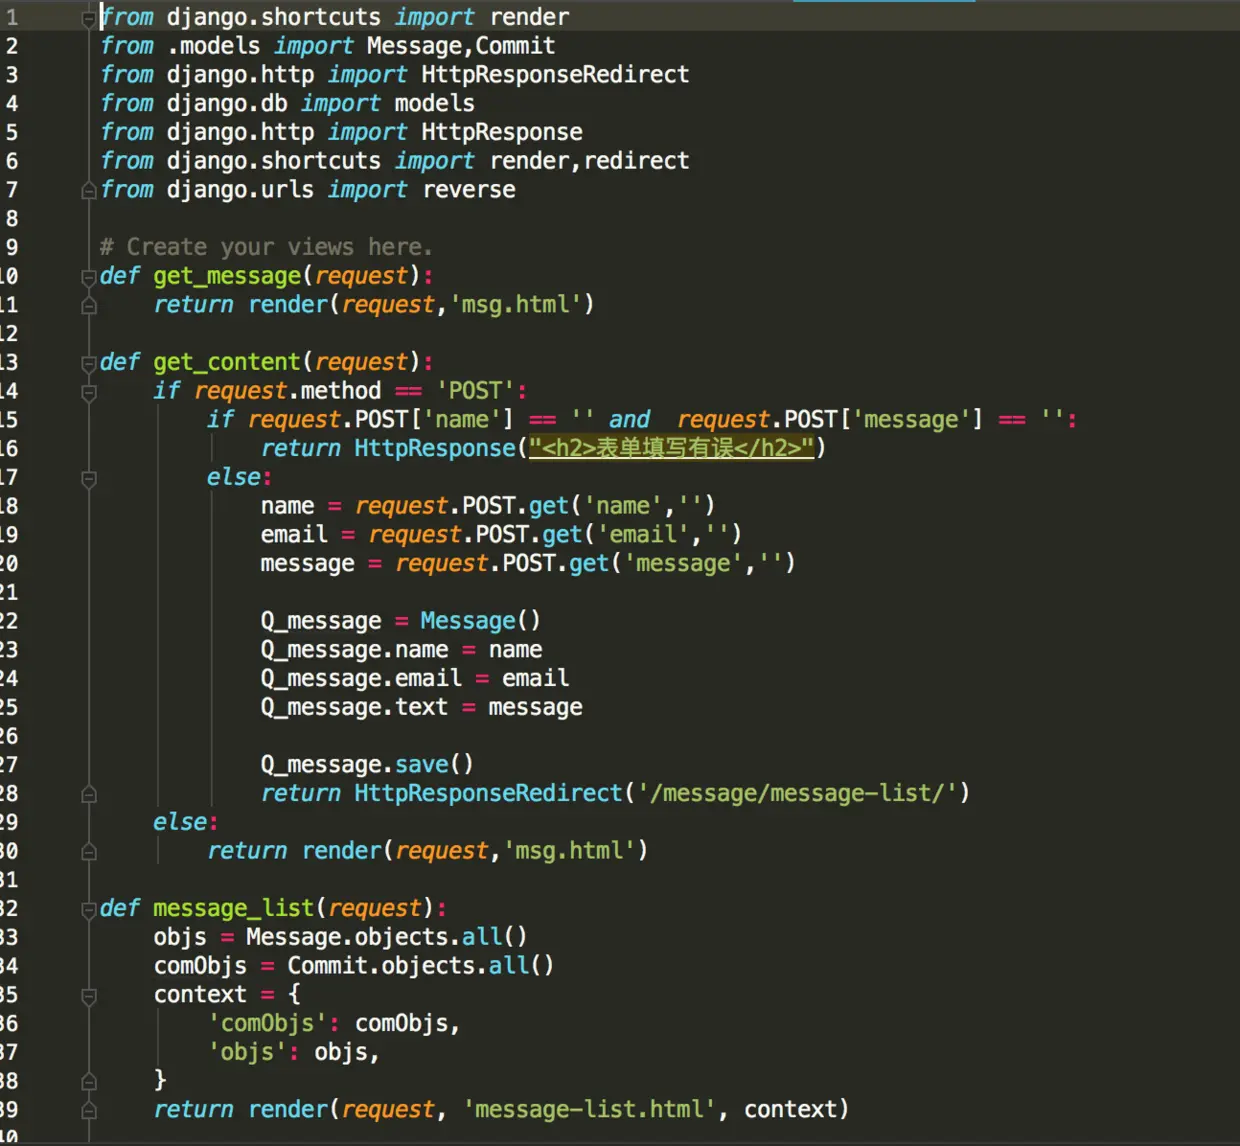Click 'context' argument in the final render call
This screenshot has height=1146, width=1240.
pyautogui.click(x=790, y=1110)
